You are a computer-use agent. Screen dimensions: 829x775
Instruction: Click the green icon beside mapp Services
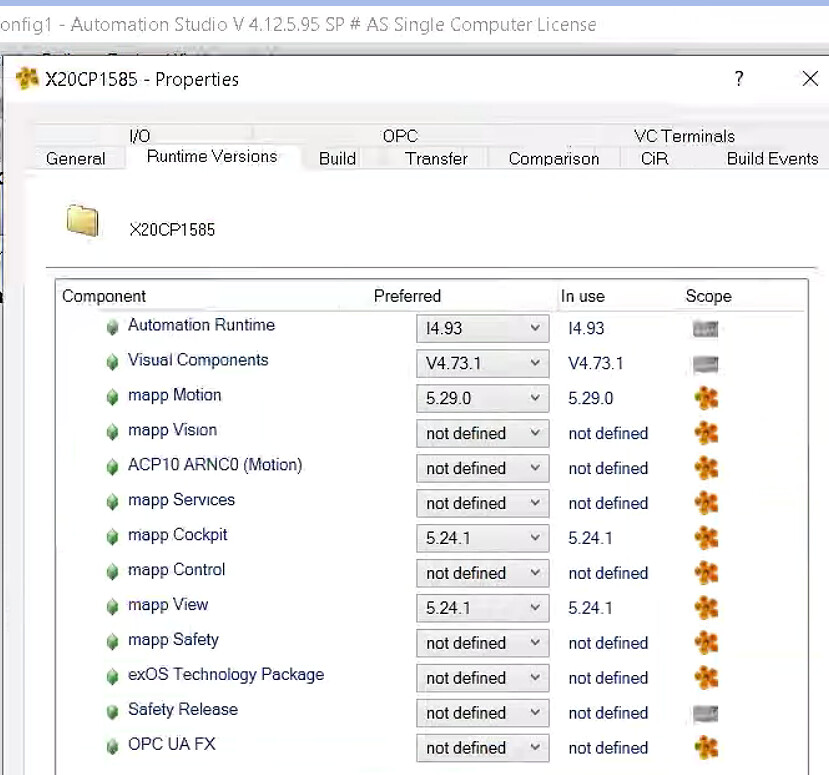112,502
